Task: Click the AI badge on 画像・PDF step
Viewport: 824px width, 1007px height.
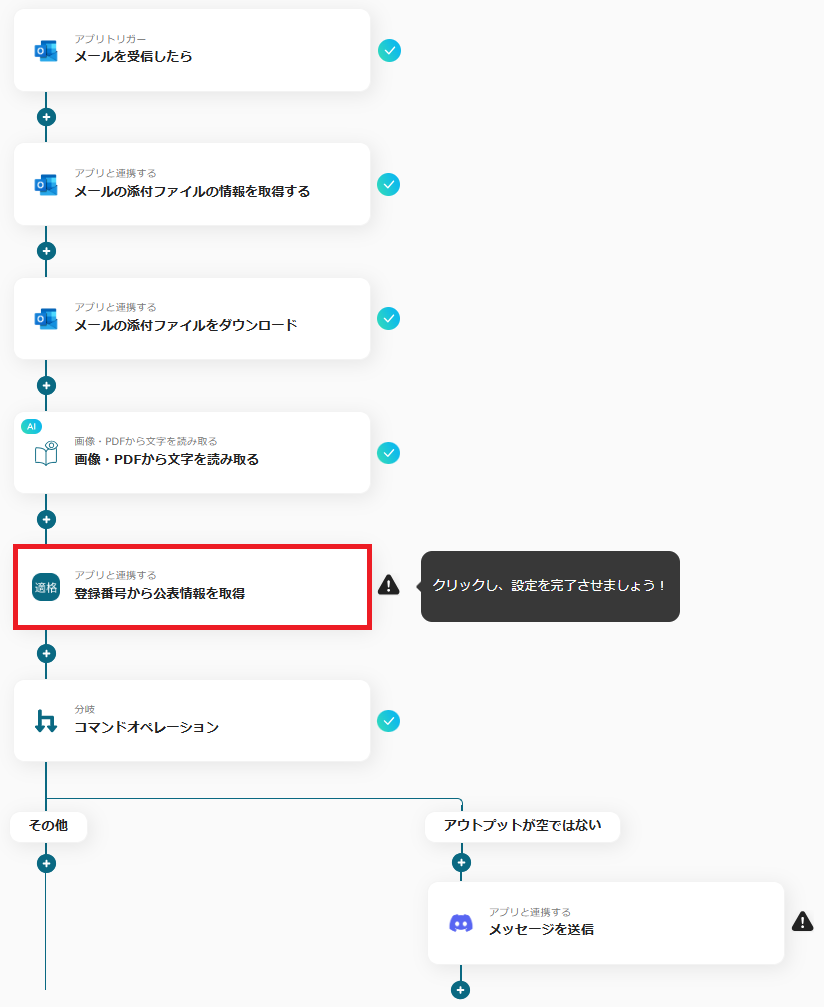Action: pyautogui.click(x=31, y=426)
